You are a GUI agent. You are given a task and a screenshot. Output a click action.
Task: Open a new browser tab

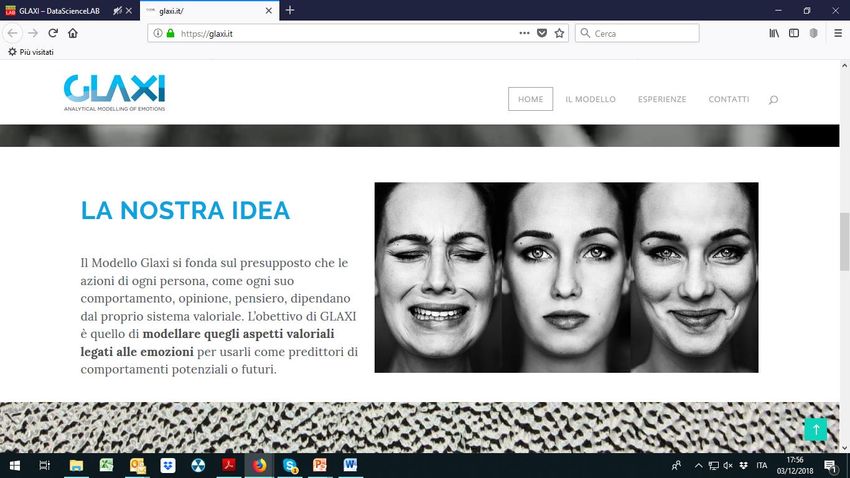coord(290,10)
